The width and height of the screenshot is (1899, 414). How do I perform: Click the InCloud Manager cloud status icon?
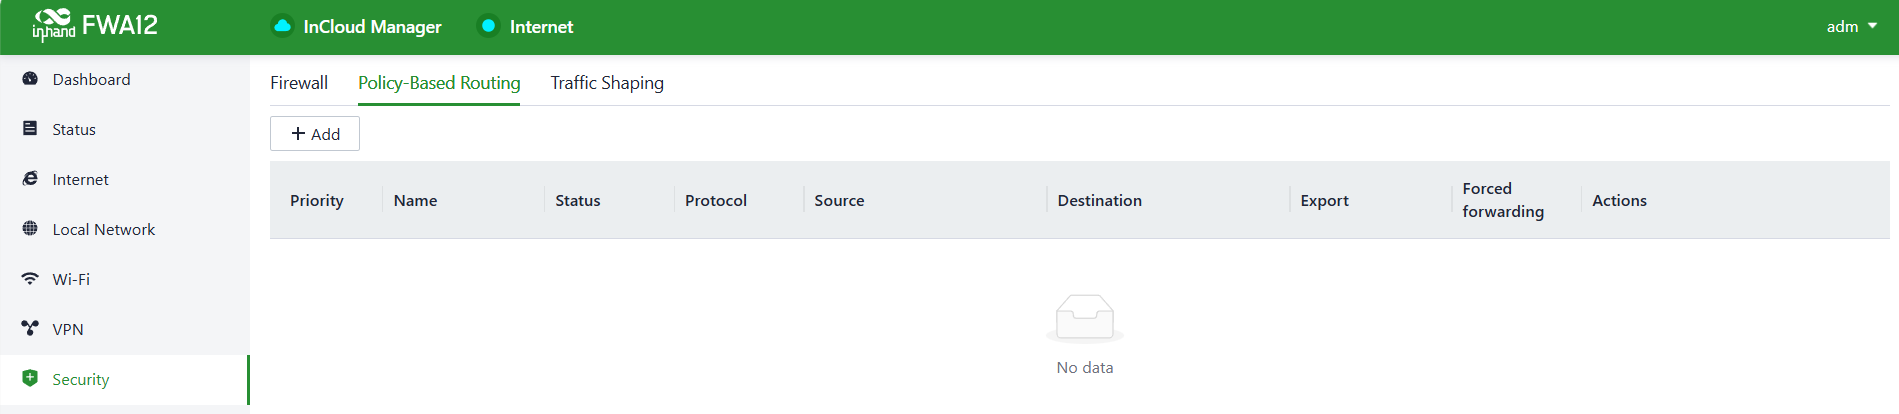(282, 26)
